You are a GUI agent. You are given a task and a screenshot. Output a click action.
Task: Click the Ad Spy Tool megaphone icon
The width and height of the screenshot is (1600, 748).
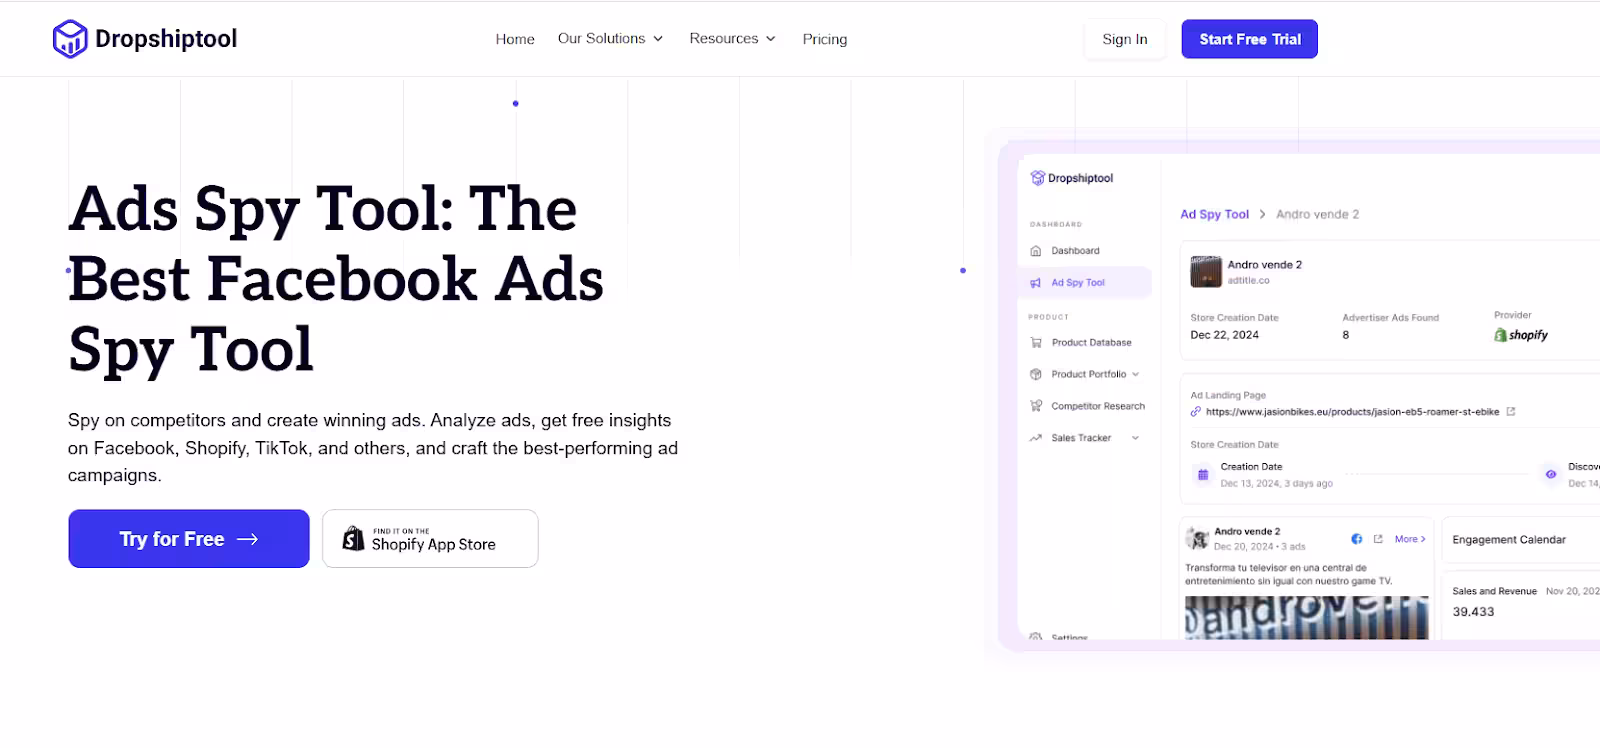point(1036,283)
